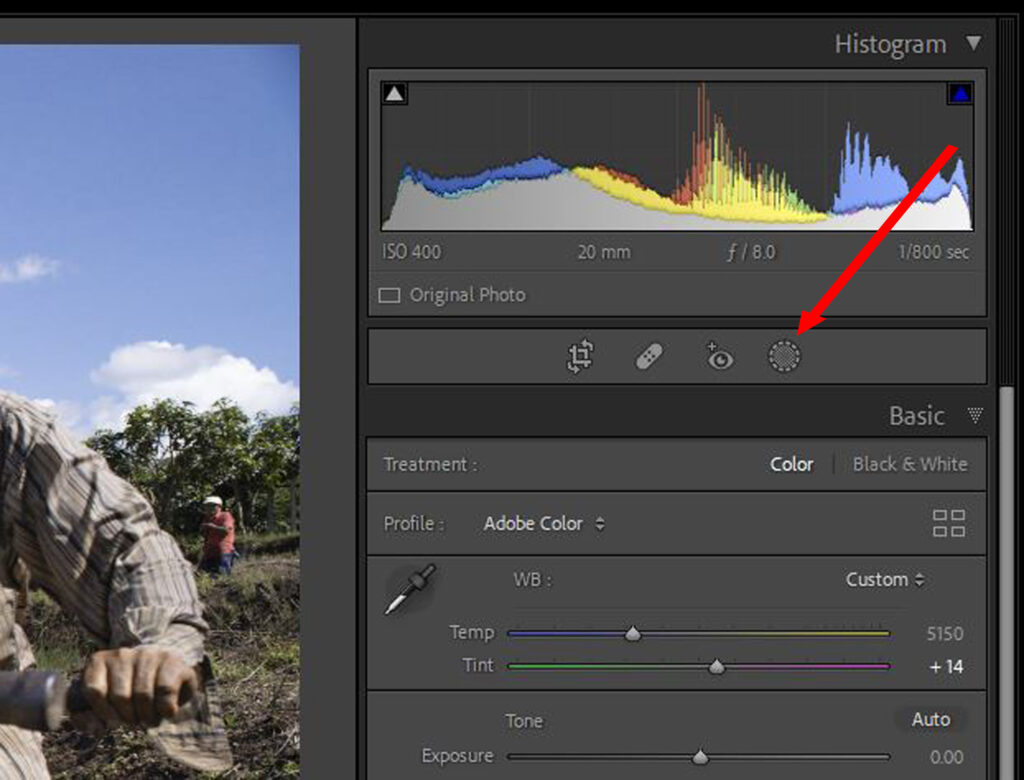
Task: Collapse the Basic panel
Action: tap(974, 415)
